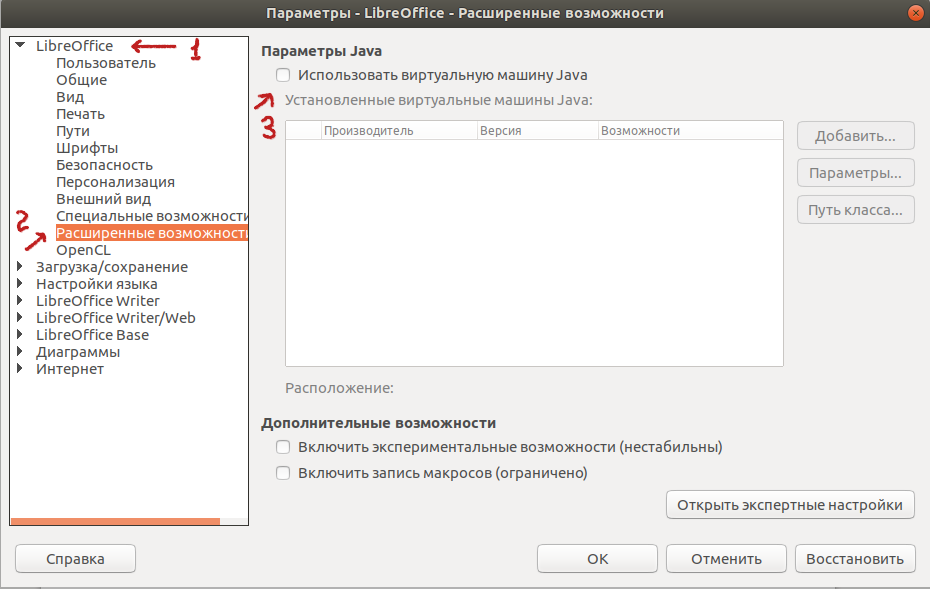Click the 'Добавить...' button
This screenshot has height=589, width=930.
click(855, 135)
